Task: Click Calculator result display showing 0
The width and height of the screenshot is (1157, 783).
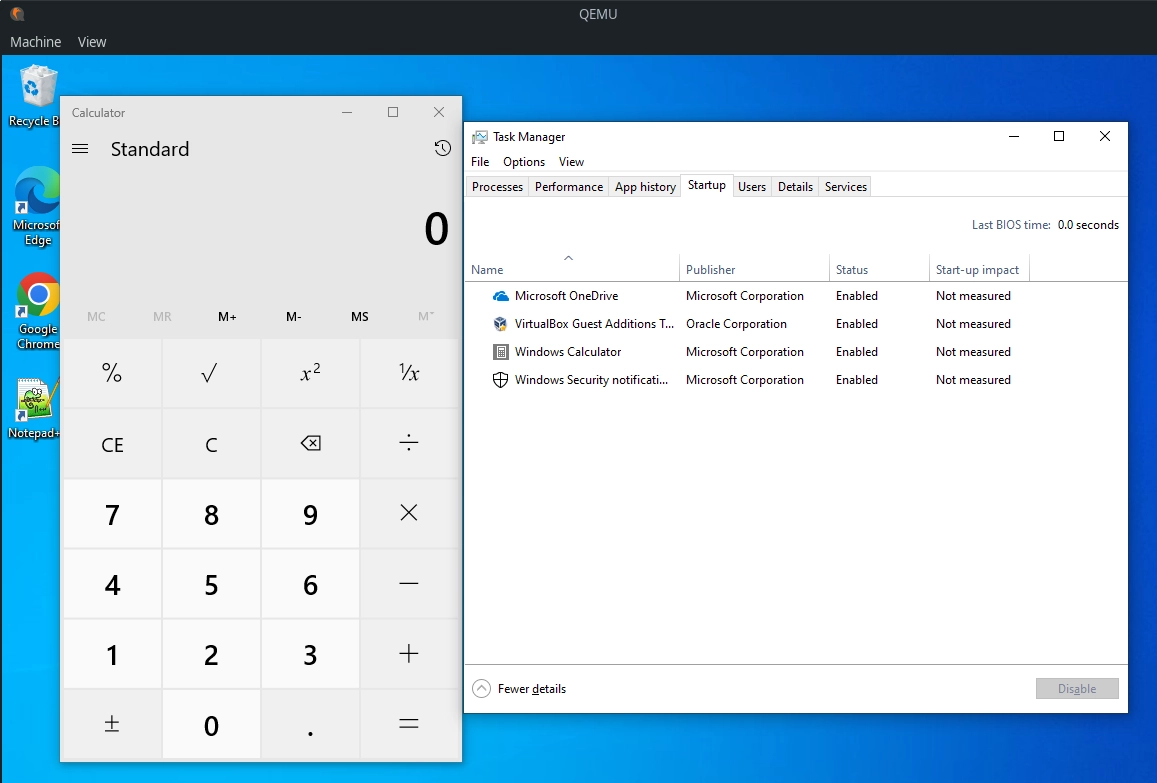Action: [436, 229]
